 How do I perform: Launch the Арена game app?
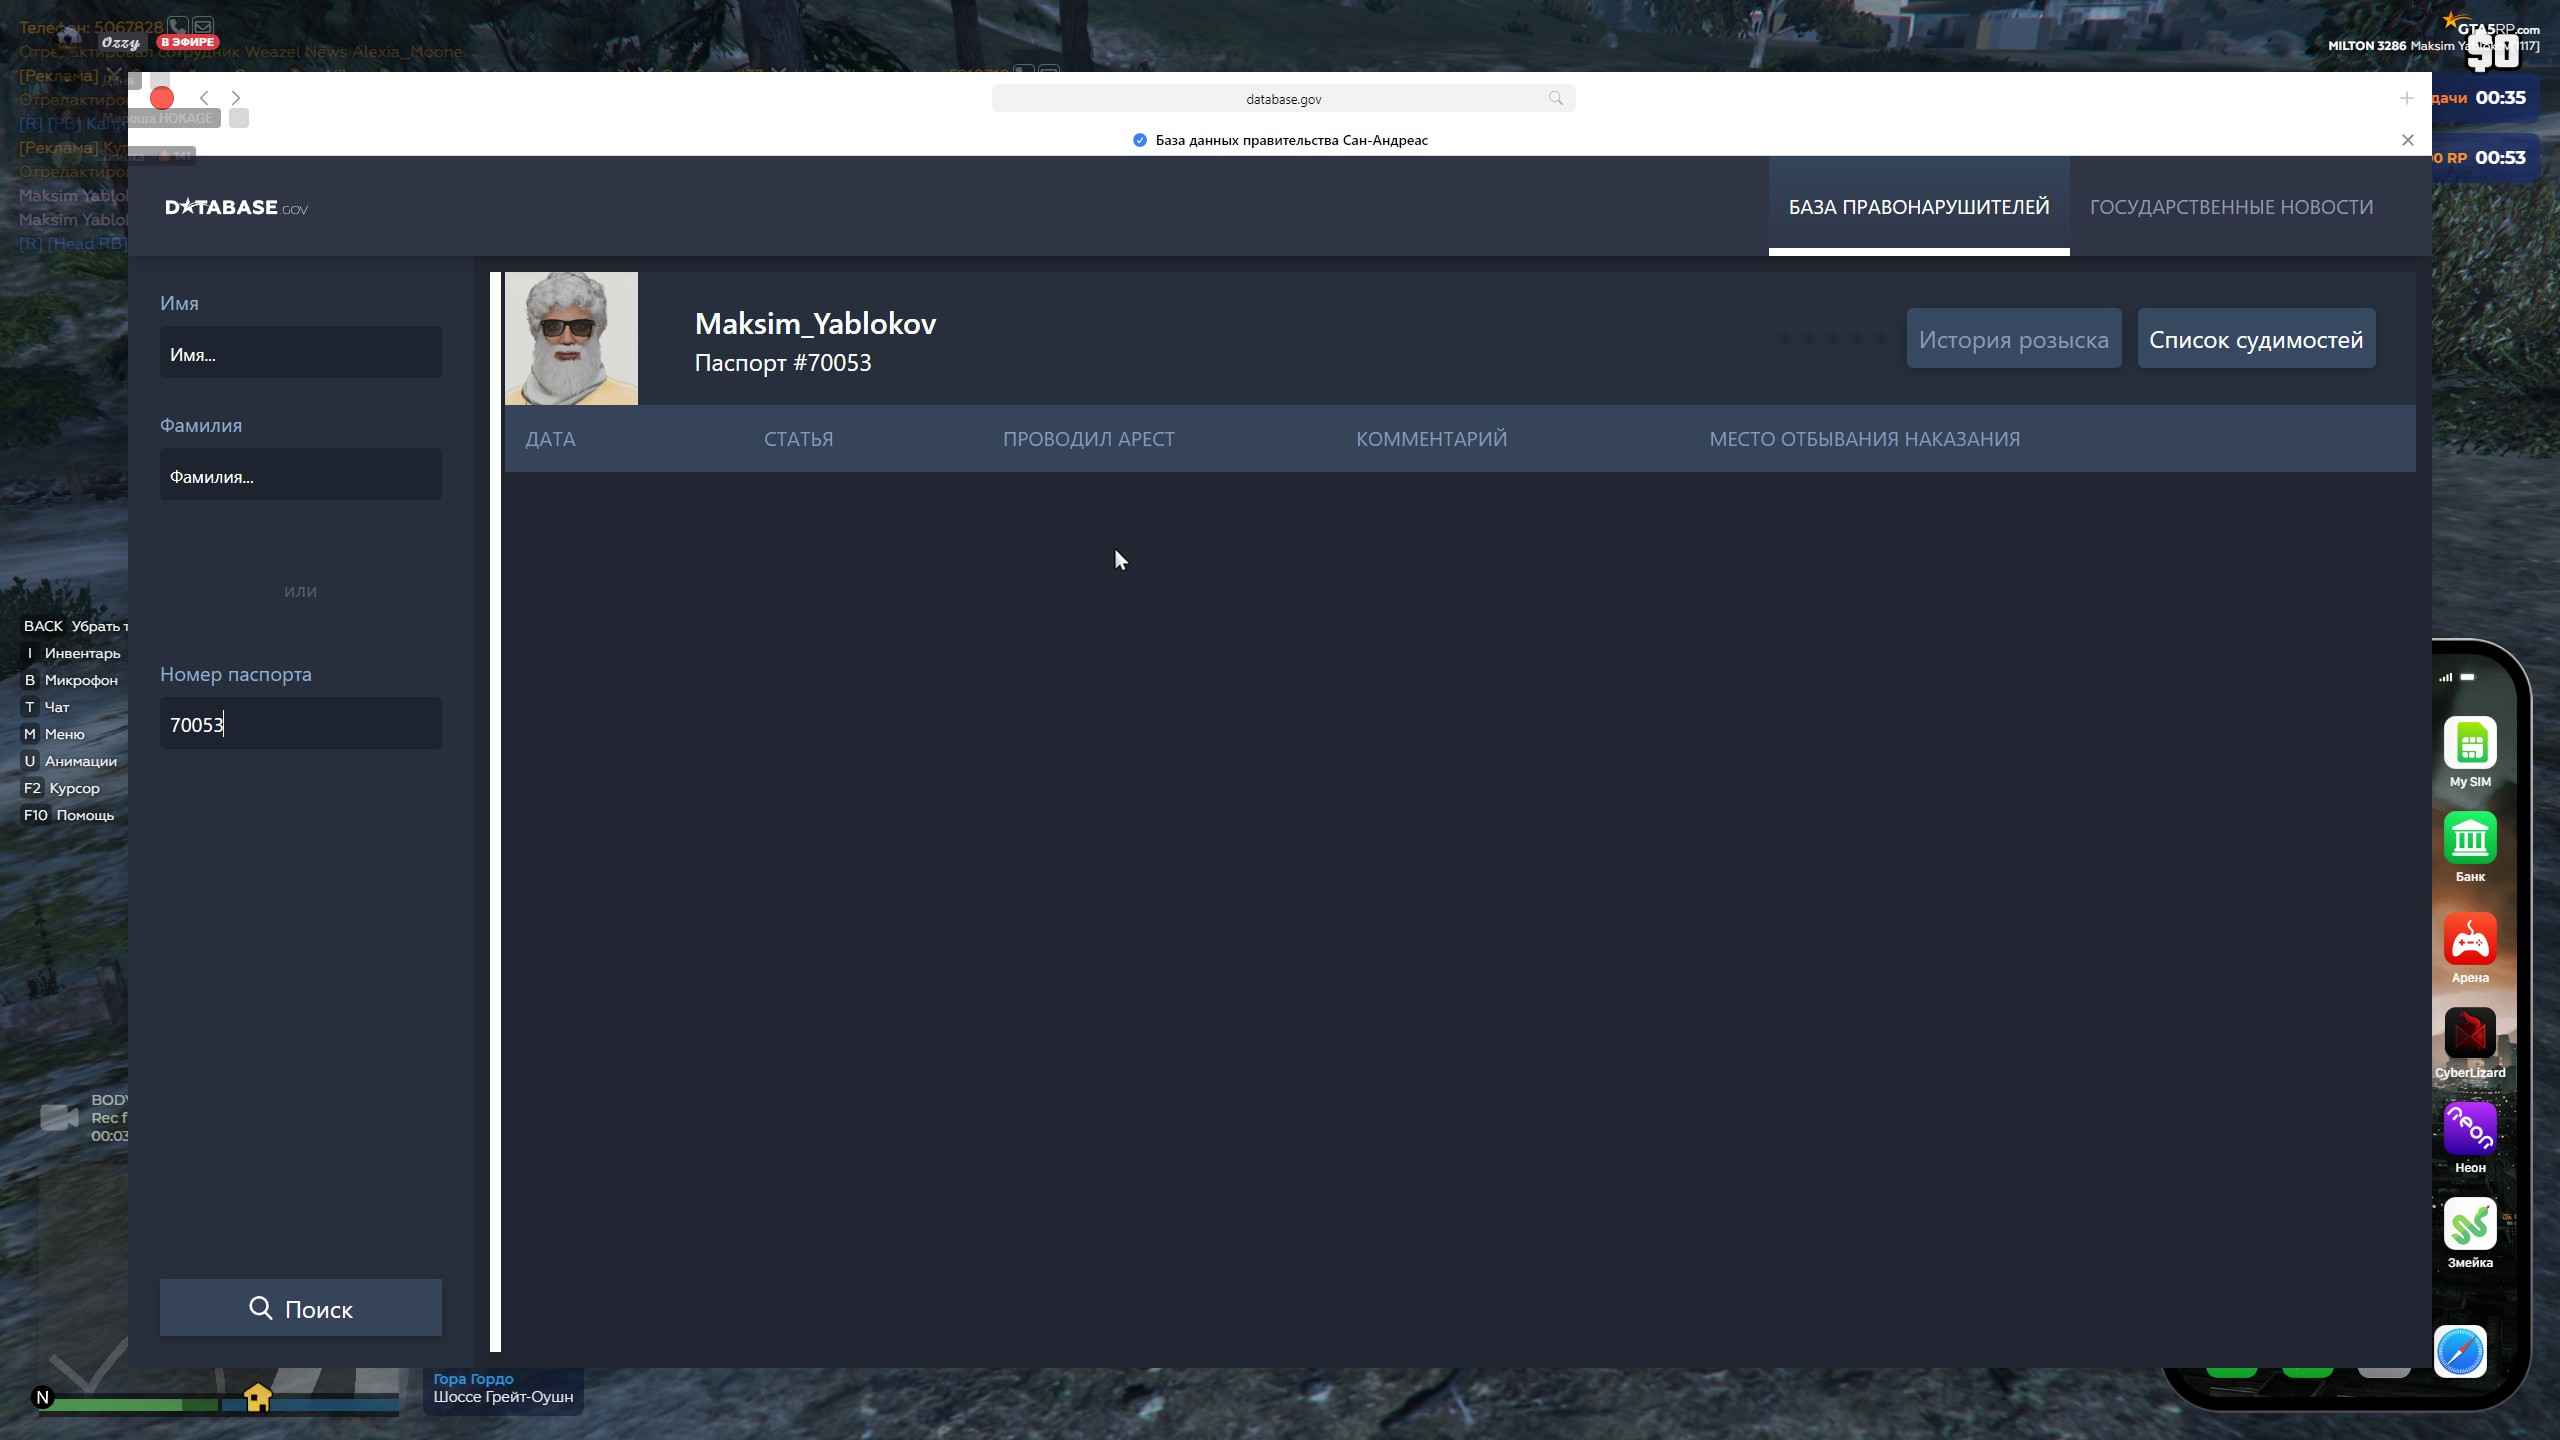2469,938
